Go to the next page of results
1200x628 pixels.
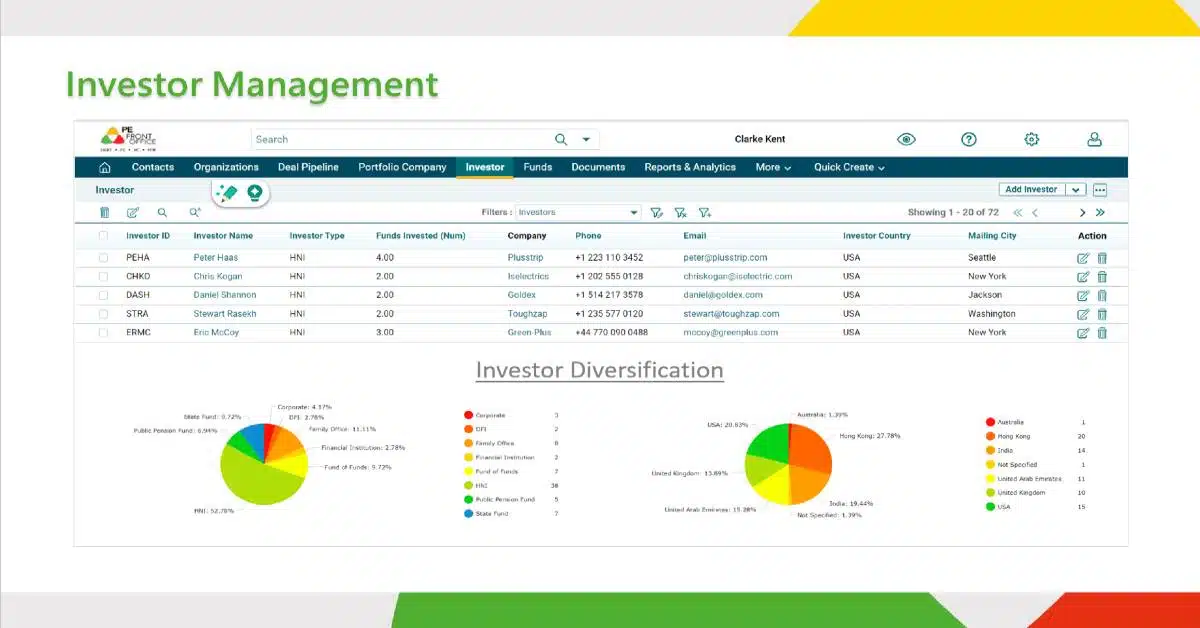1082,213
